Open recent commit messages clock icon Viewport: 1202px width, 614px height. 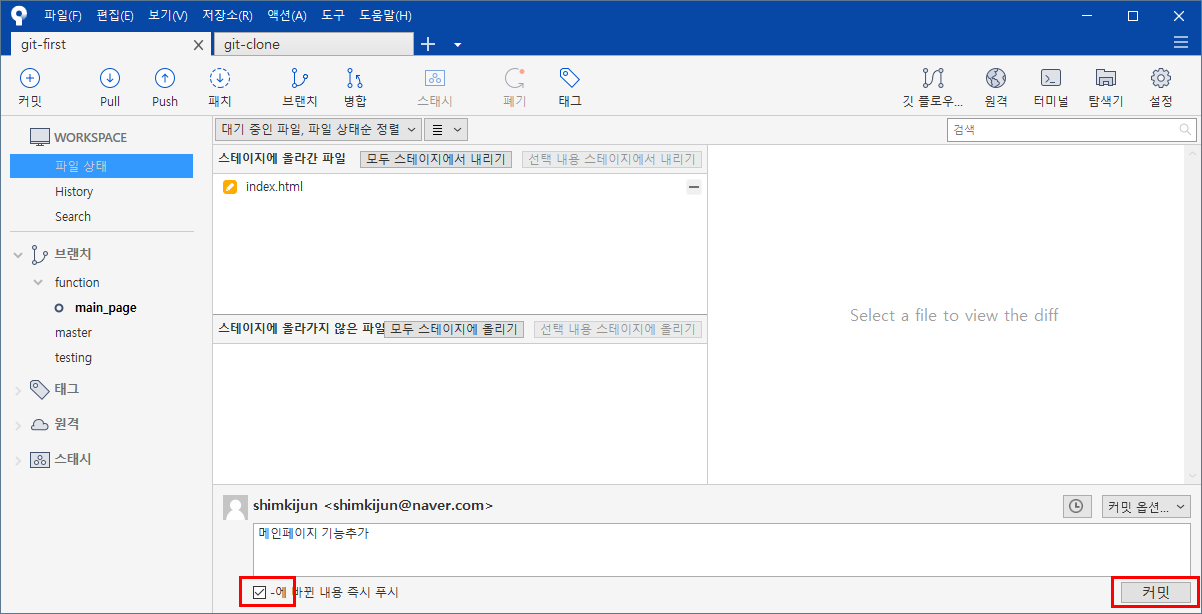pos(1077,507)
